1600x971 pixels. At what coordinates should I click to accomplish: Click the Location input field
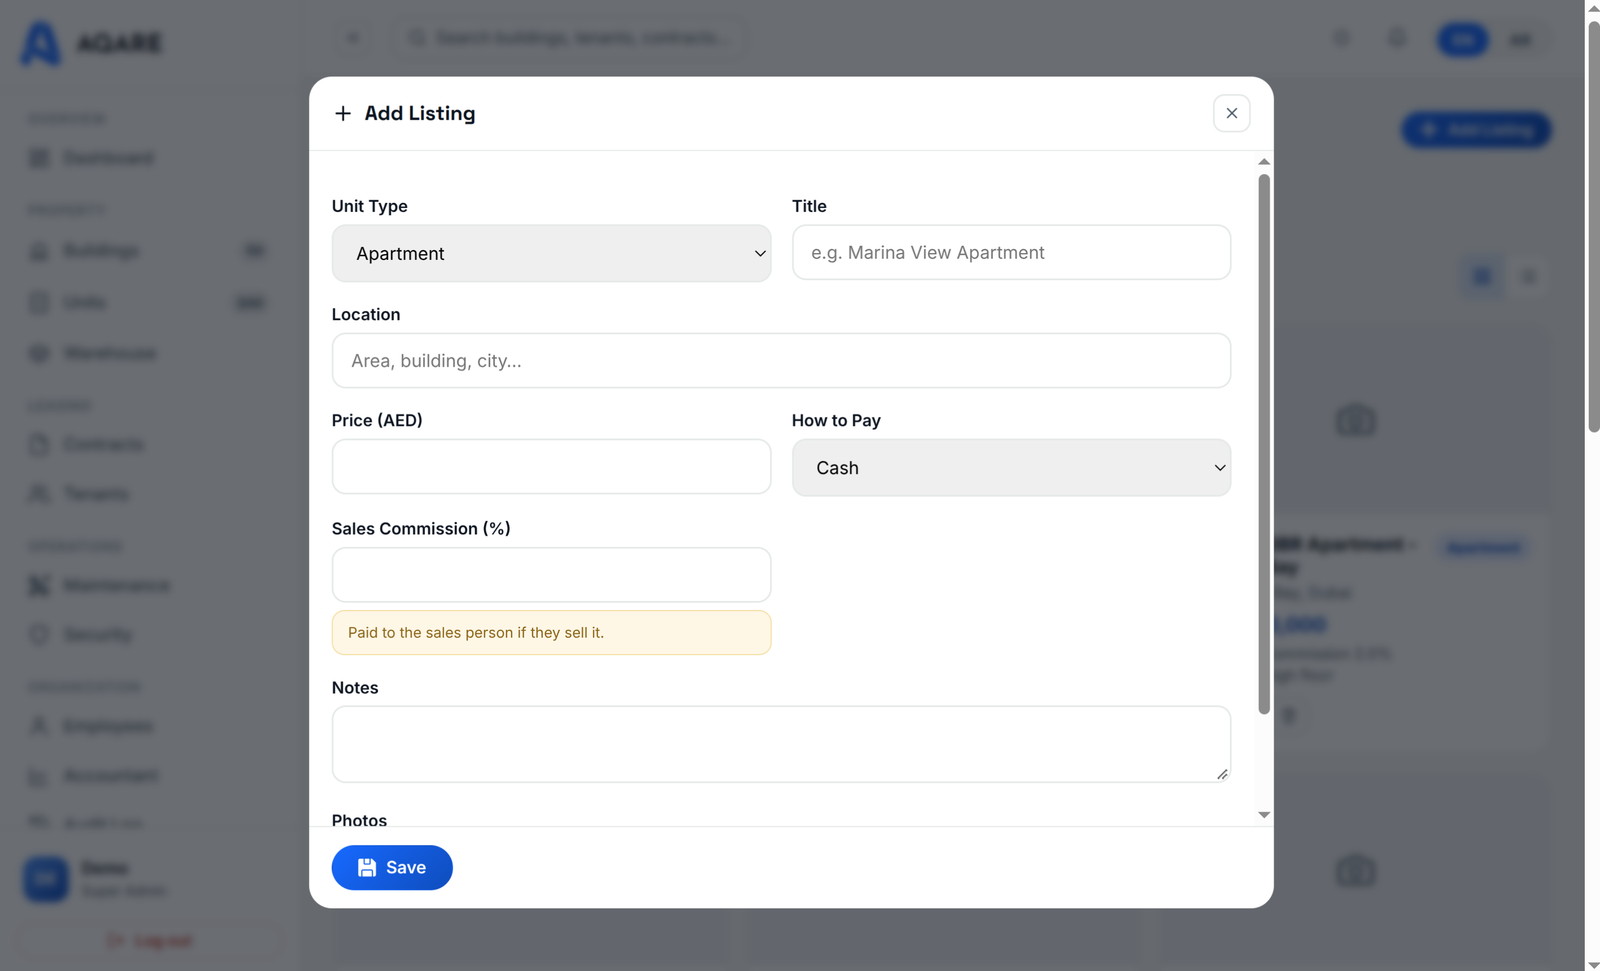click(781, 360)
